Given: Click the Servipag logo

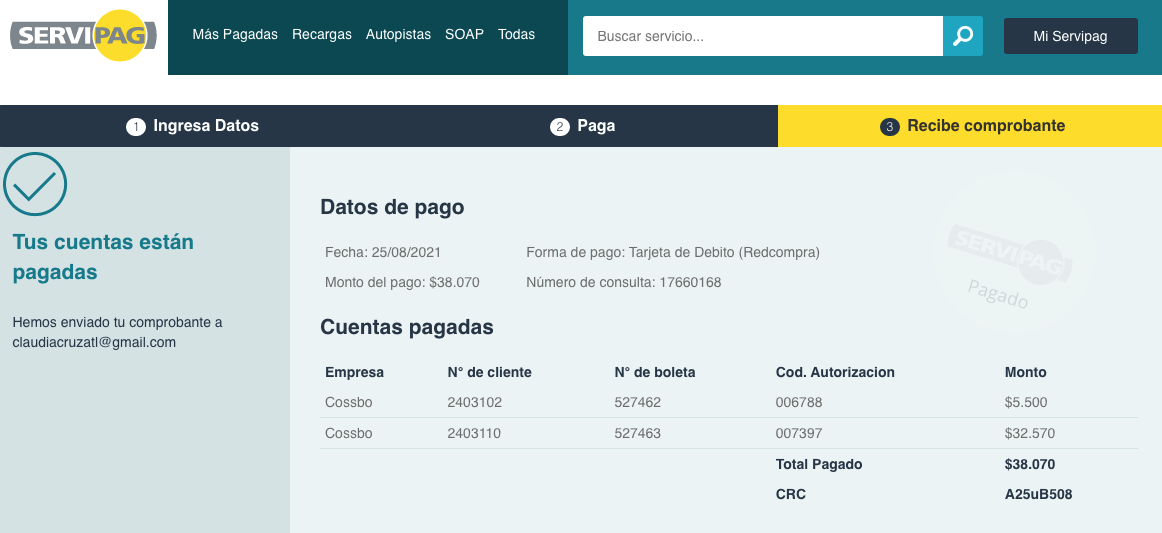Looking at the screenshot, I should [84, 36].
